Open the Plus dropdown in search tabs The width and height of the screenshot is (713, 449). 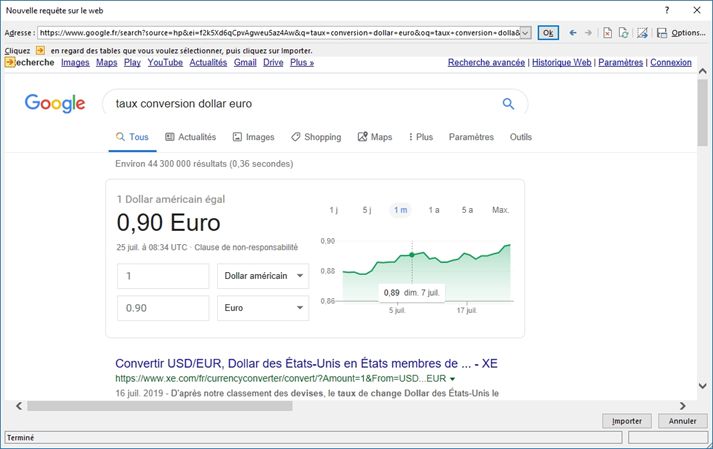coord(421,137)
